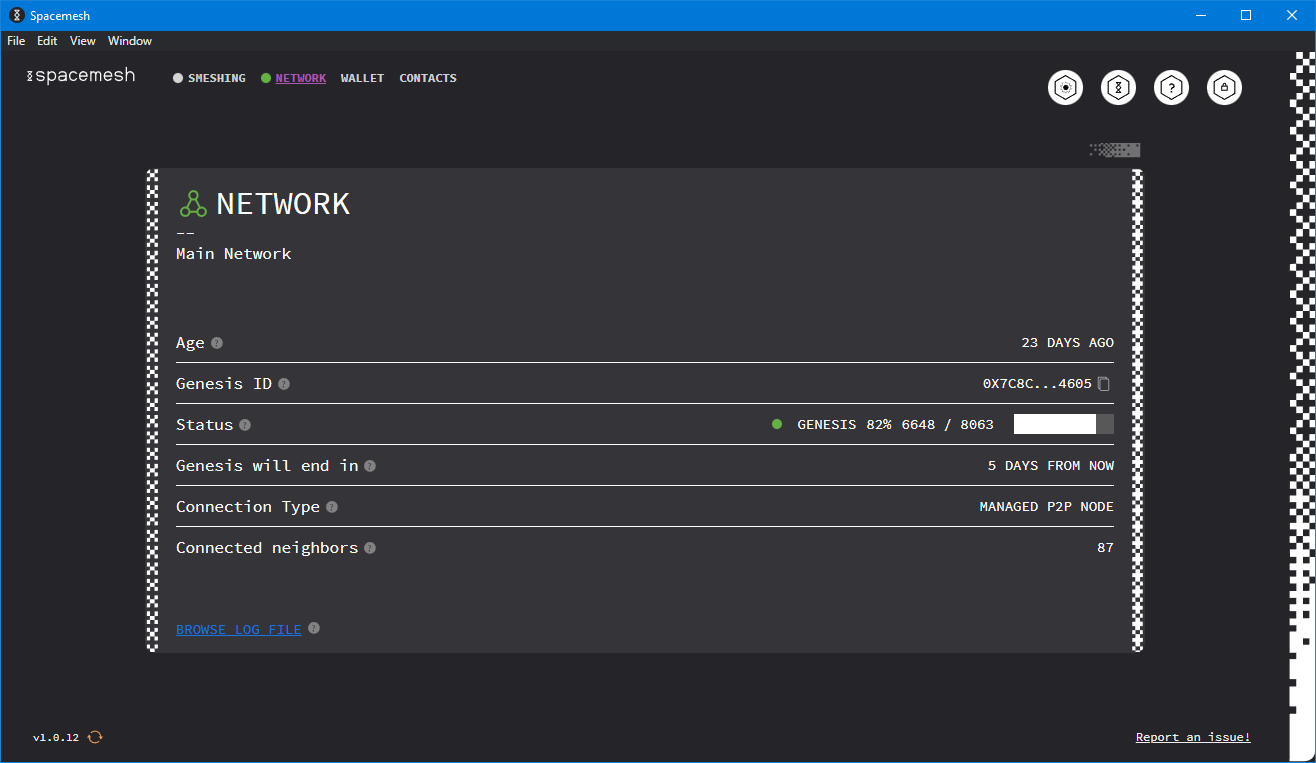This screenshot has width=1316, height=763.
Task: Lock wallet using padlock hexagon icon
Action: pyautogui.click(x=1225, y=88)
